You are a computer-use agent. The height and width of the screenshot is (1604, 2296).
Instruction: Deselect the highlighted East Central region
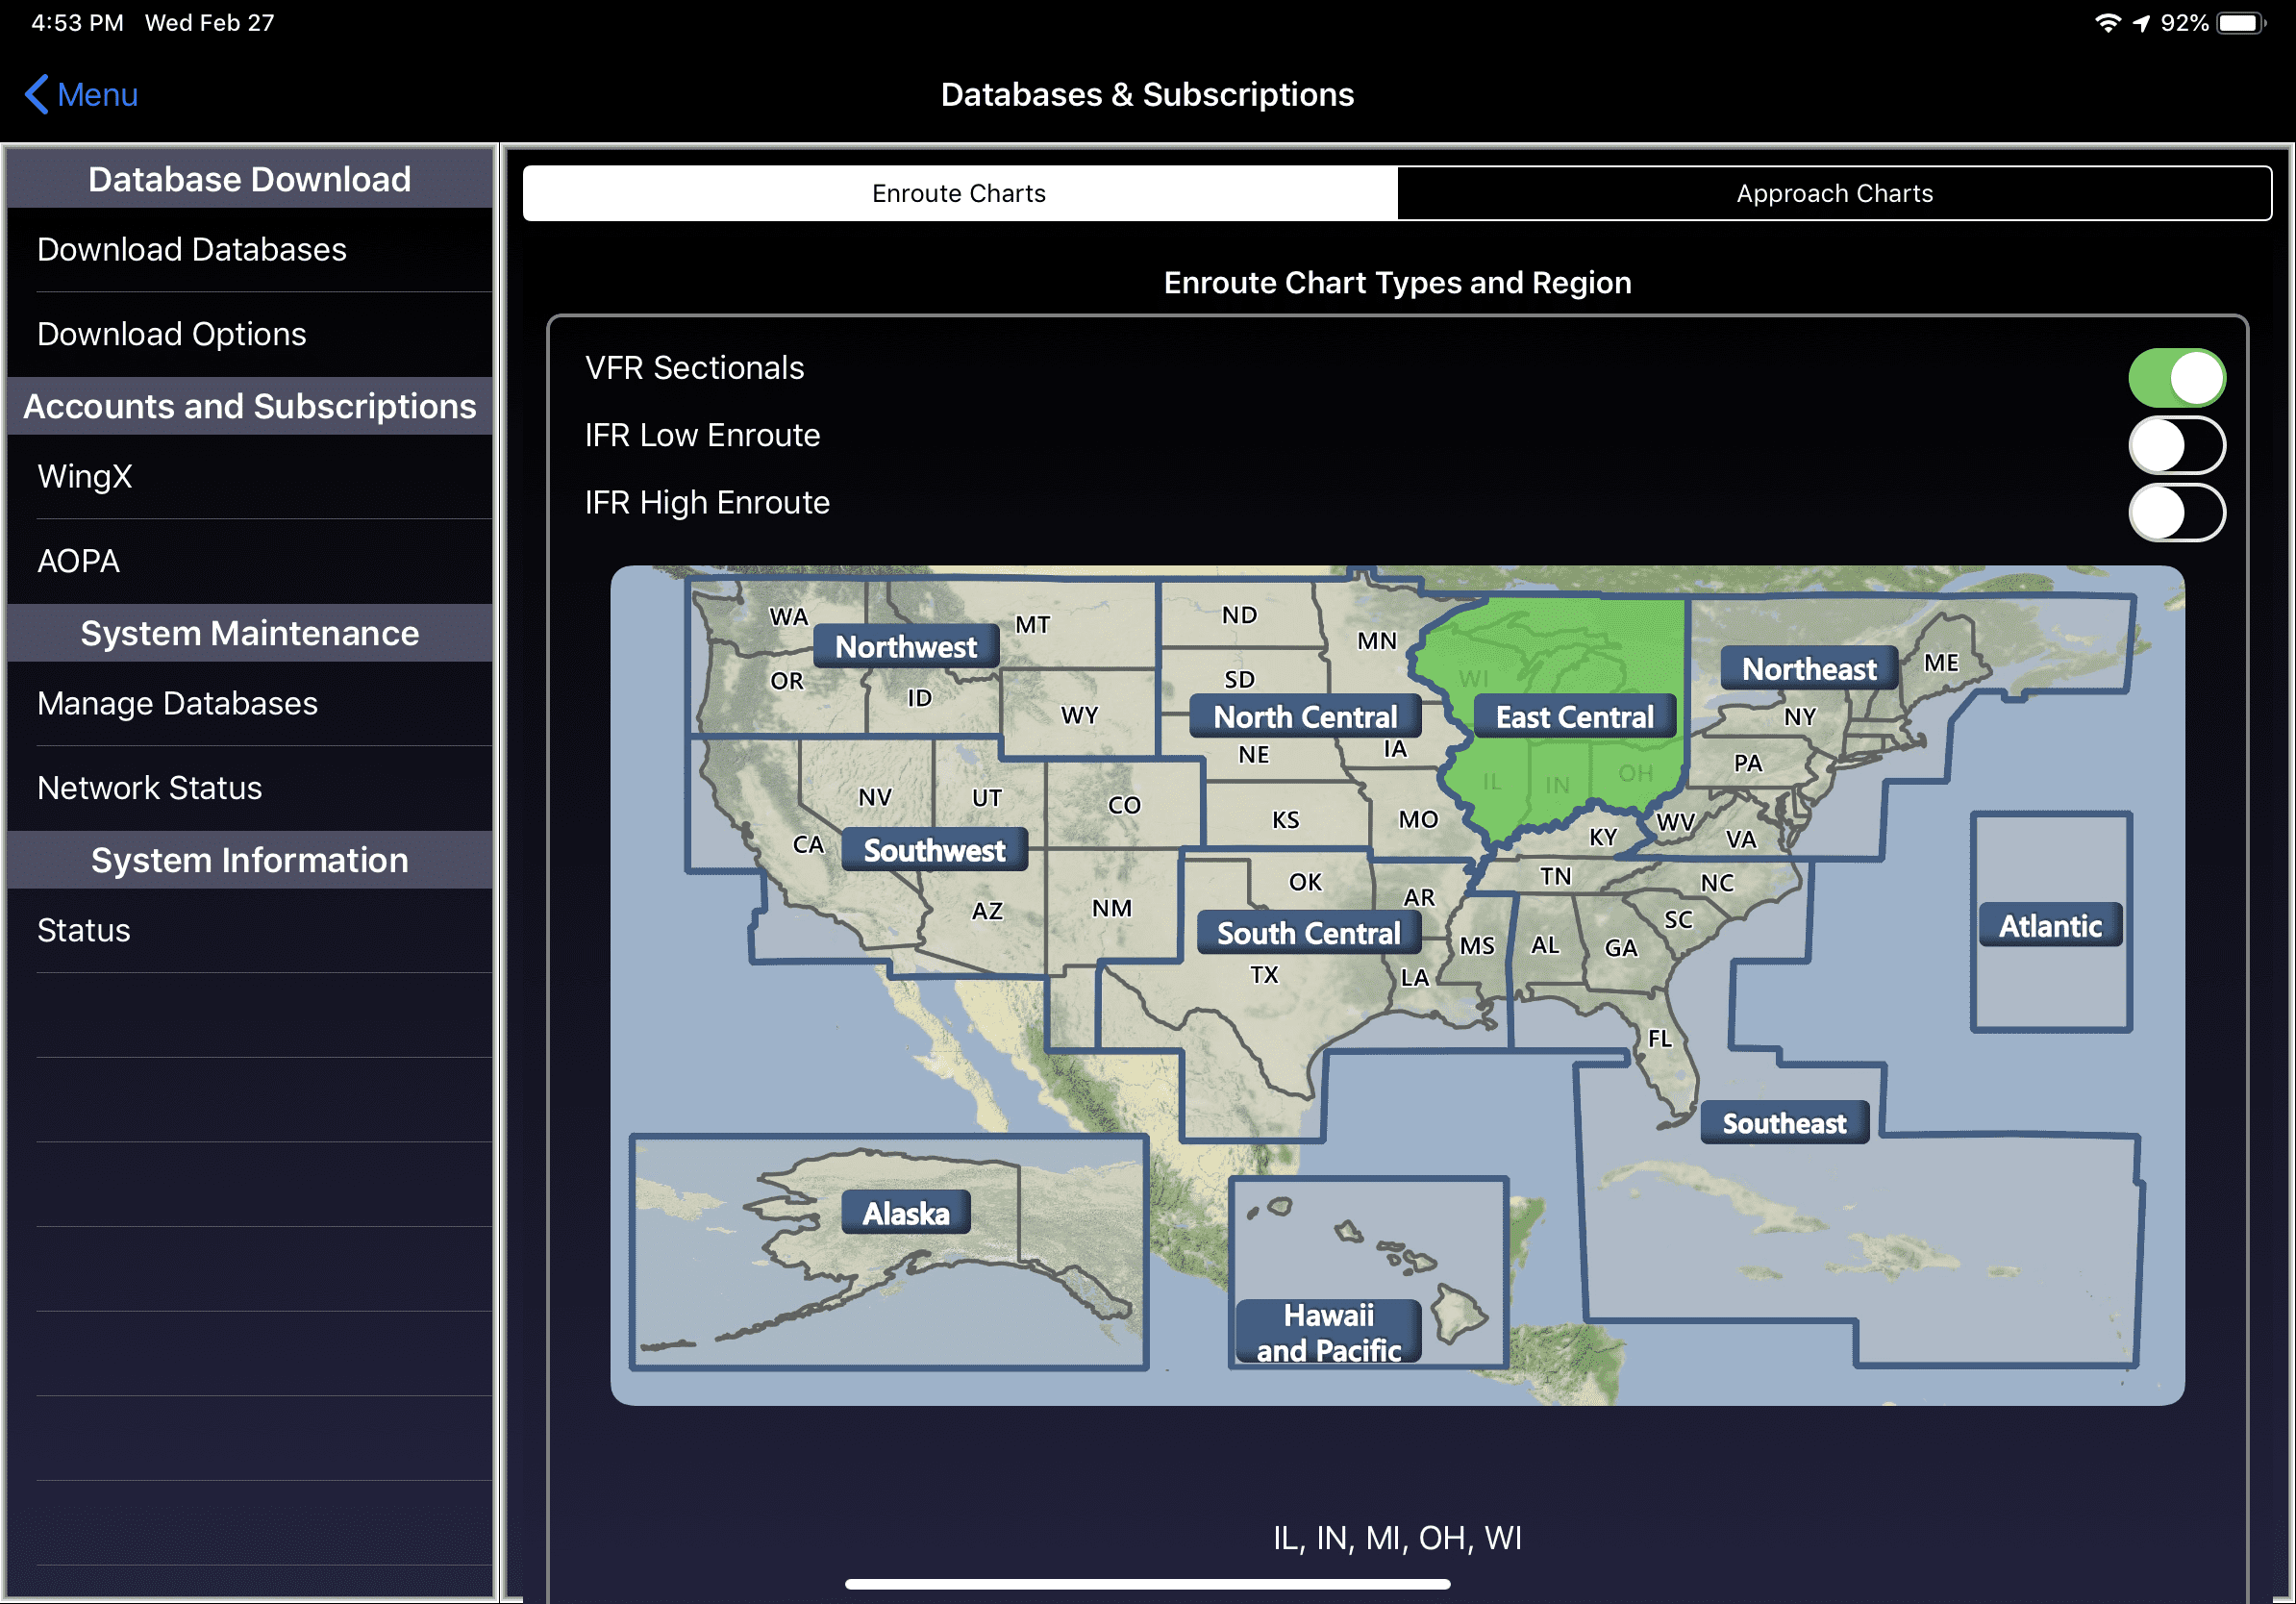1574,717
